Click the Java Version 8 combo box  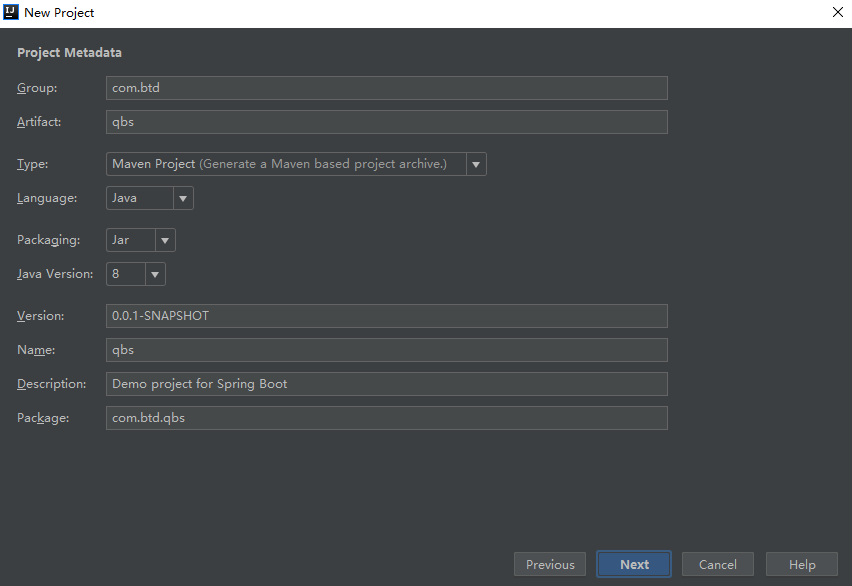(x=126, y=274)
